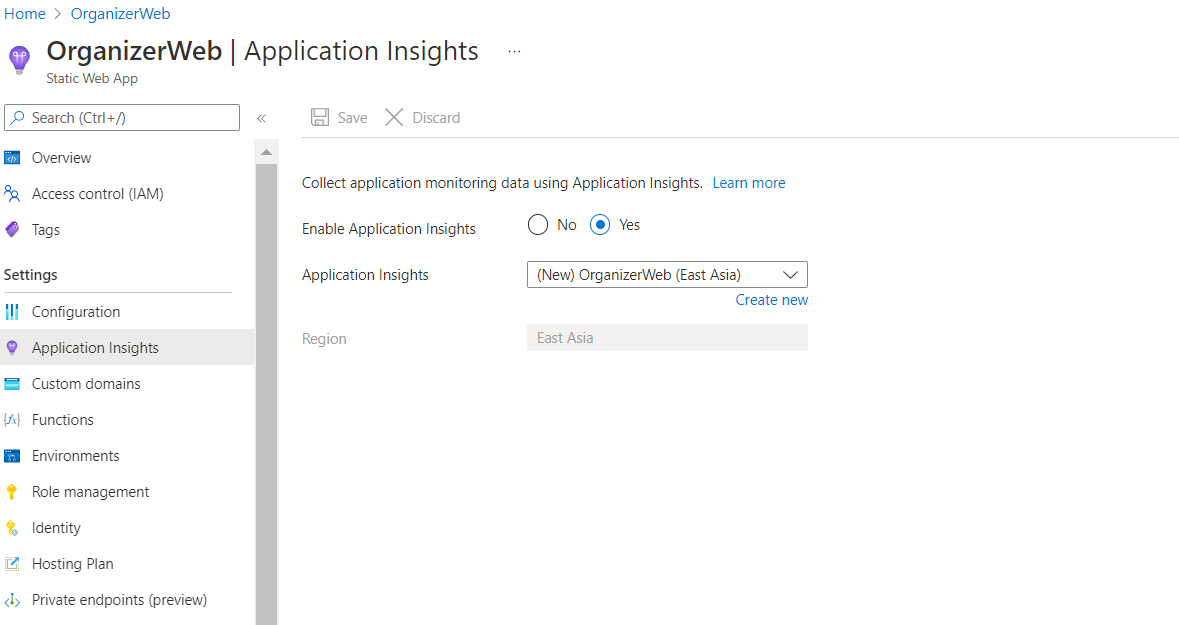Viewport: 1179px width, 625px height.
Task: Click the search magnifier icon
Action: [17, 117]
